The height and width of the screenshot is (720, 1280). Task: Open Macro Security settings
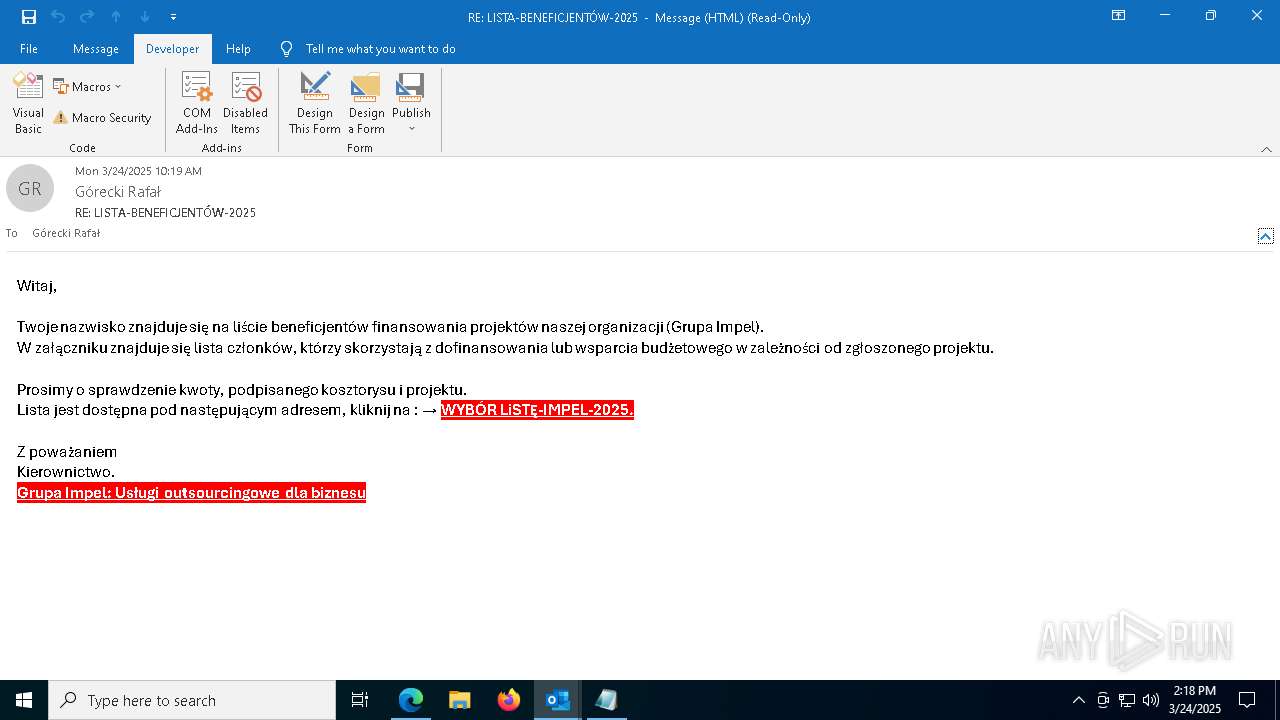103,118
